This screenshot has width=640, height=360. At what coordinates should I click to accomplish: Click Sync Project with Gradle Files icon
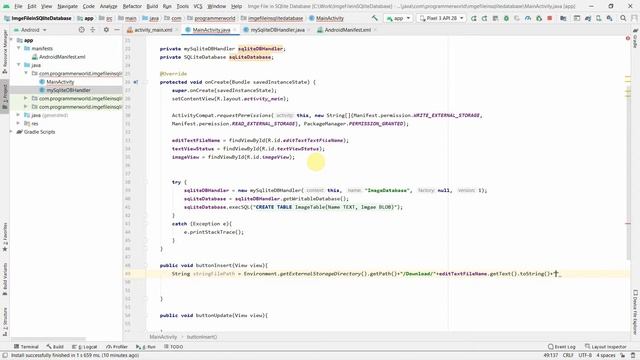[x=588, y=18]
